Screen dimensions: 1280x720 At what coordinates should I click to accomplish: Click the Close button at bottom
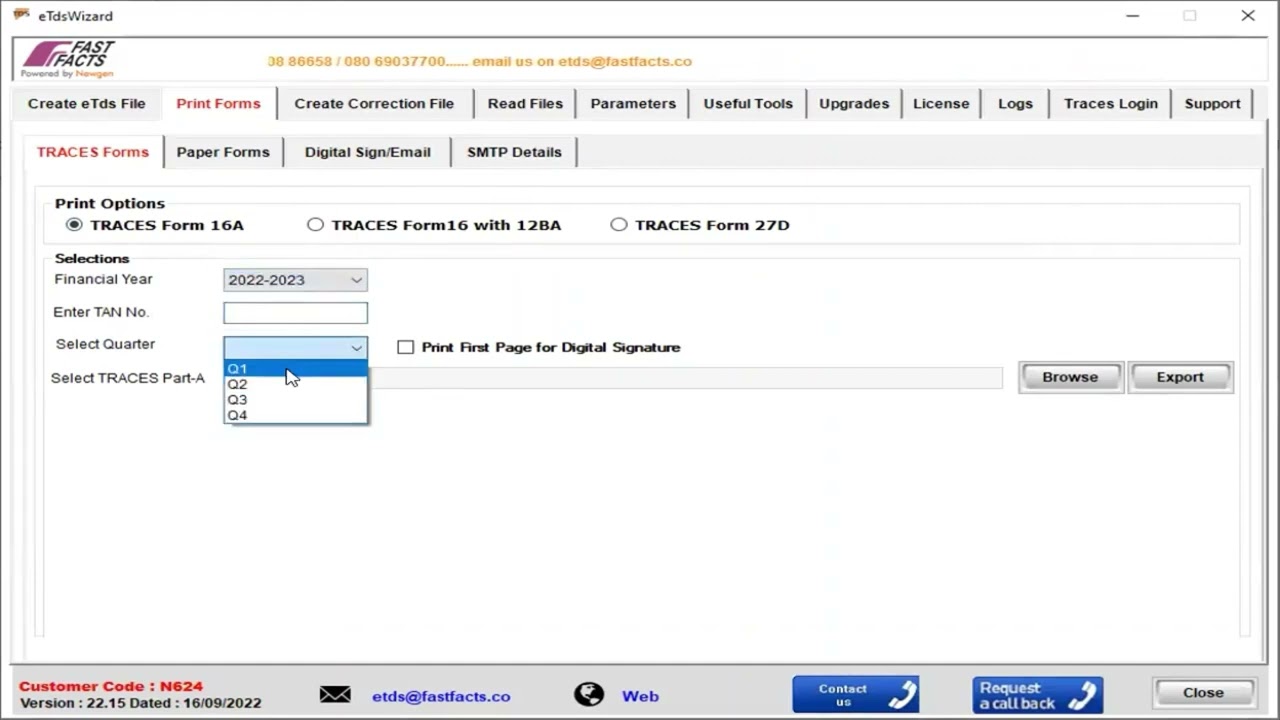pyautogui.click(x=1203, y=693)
